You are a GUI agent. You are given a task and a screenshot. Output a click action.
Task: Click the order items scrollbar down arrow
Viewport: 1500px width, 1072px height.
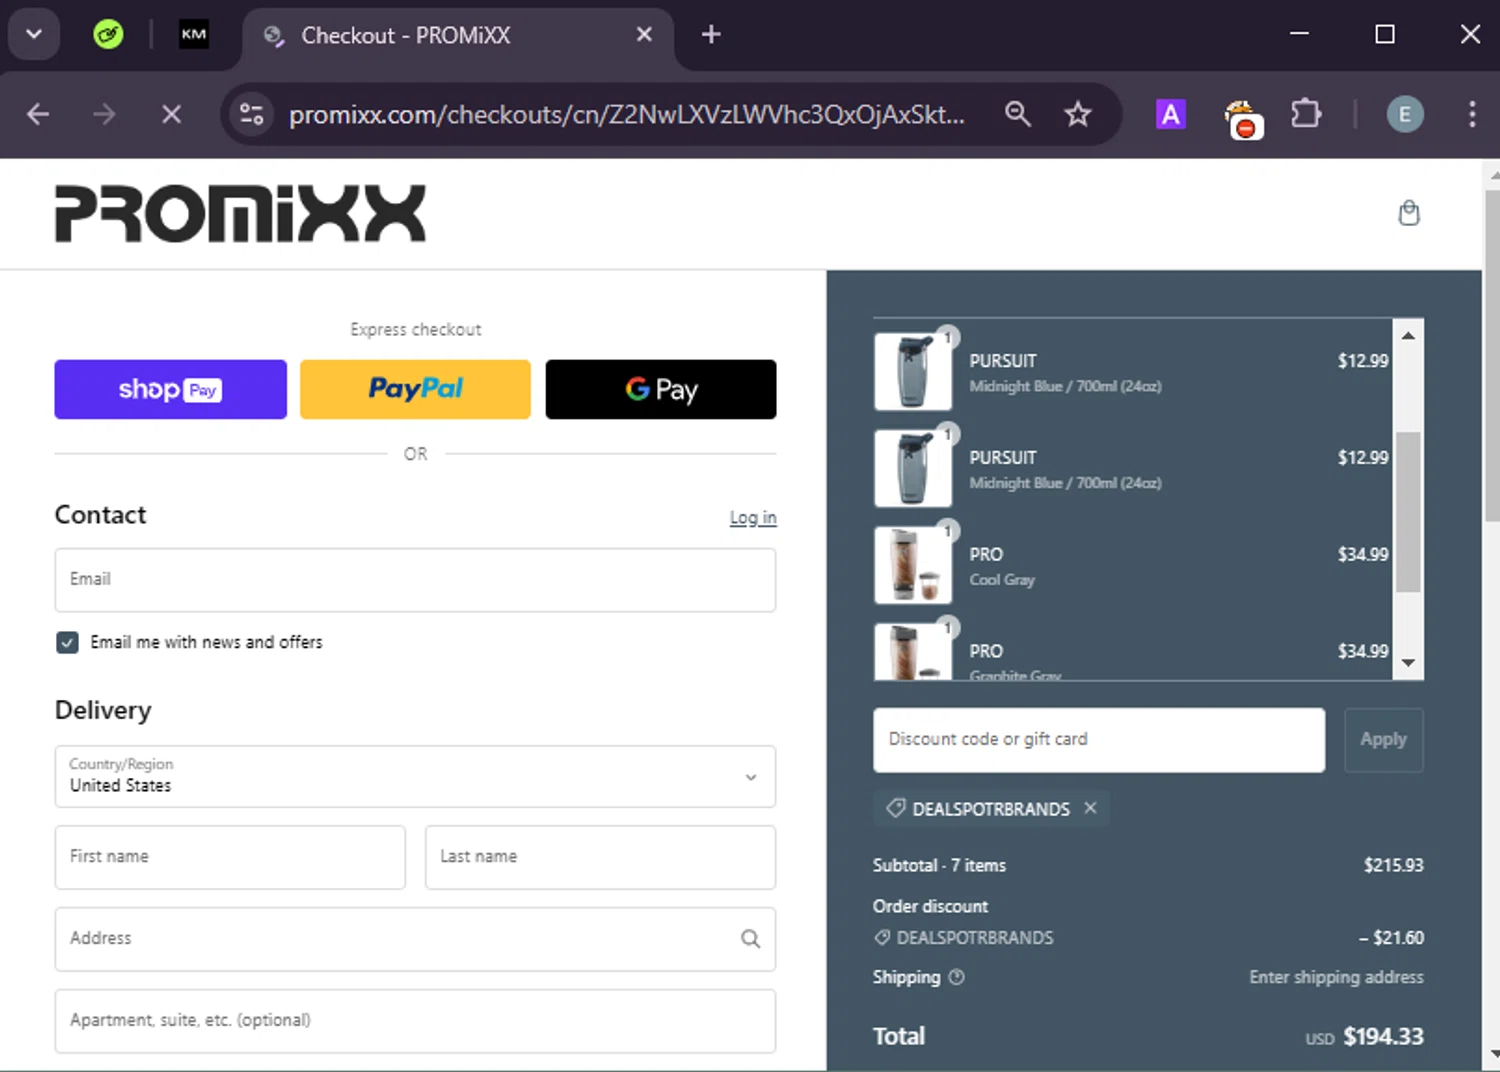click(x=1408, y=663)
